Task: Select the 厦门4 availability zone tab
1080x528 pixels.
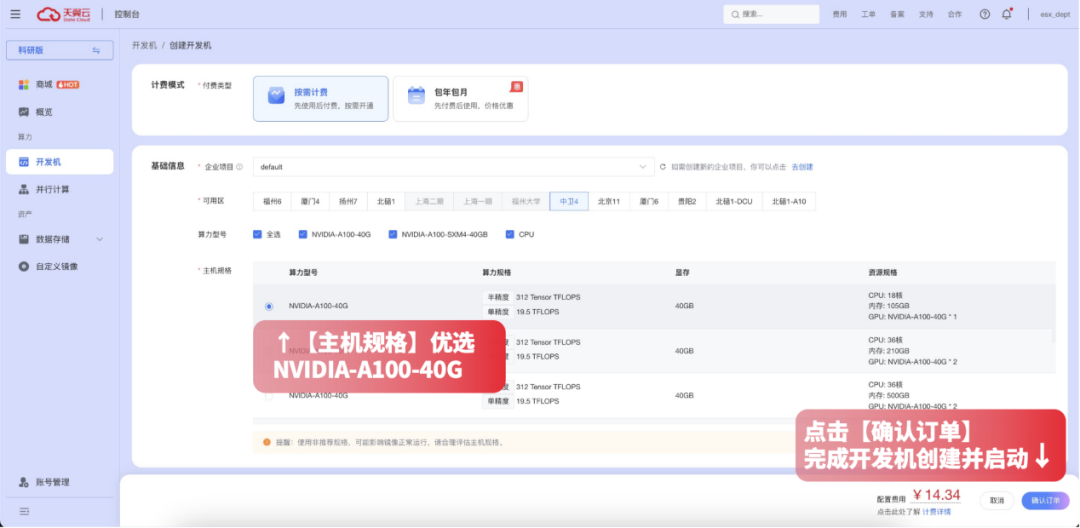Action: pos(310,202)
